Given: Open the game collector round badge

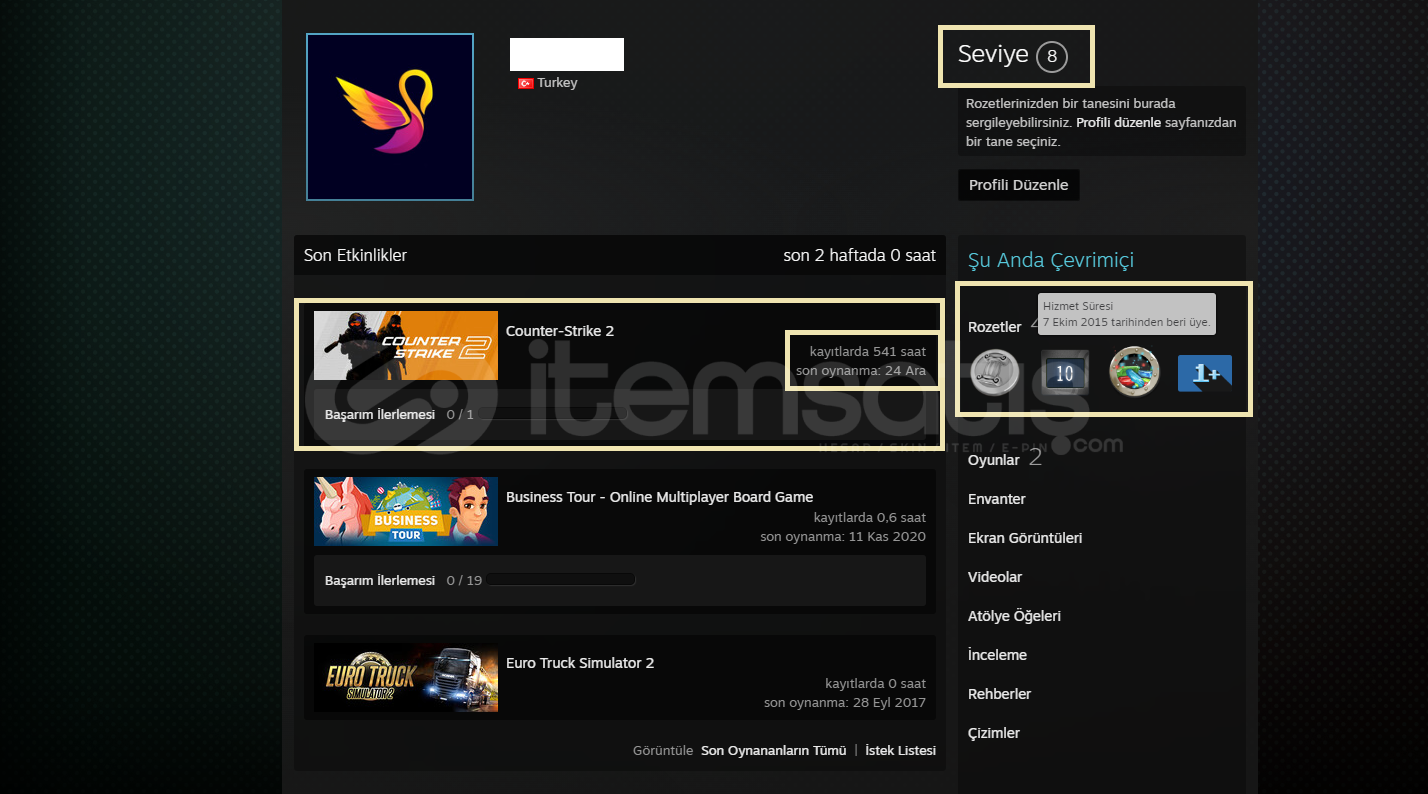Looking at the screenshot, I should tap(1134, 372).
